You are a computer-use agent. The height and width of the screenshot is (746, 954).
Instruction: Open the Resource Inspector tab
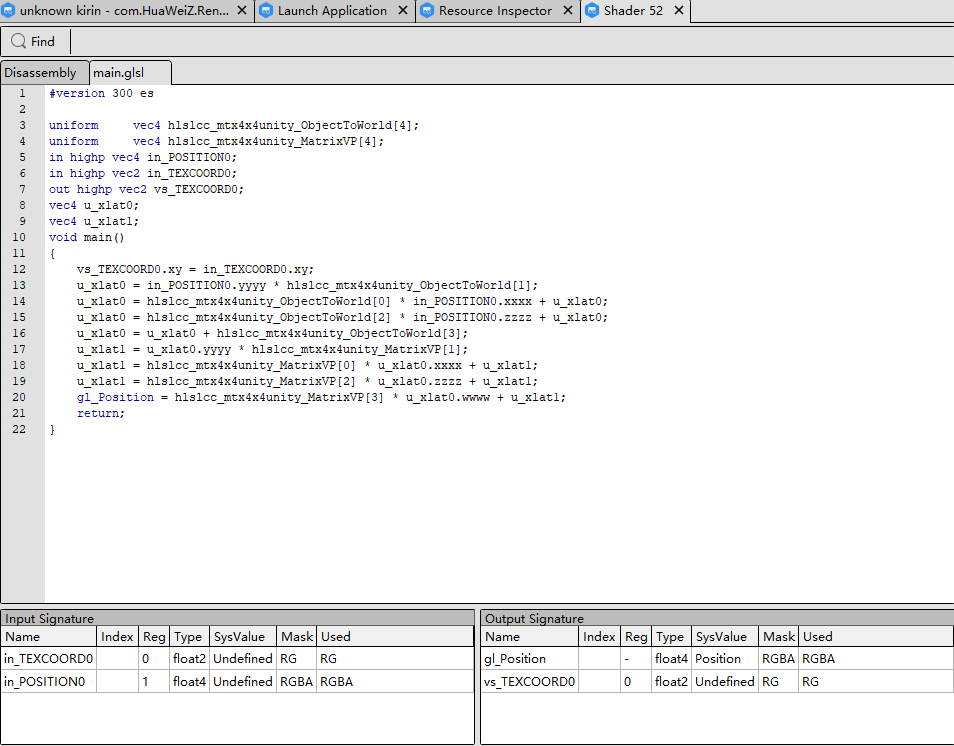click(x=495, y=11)
